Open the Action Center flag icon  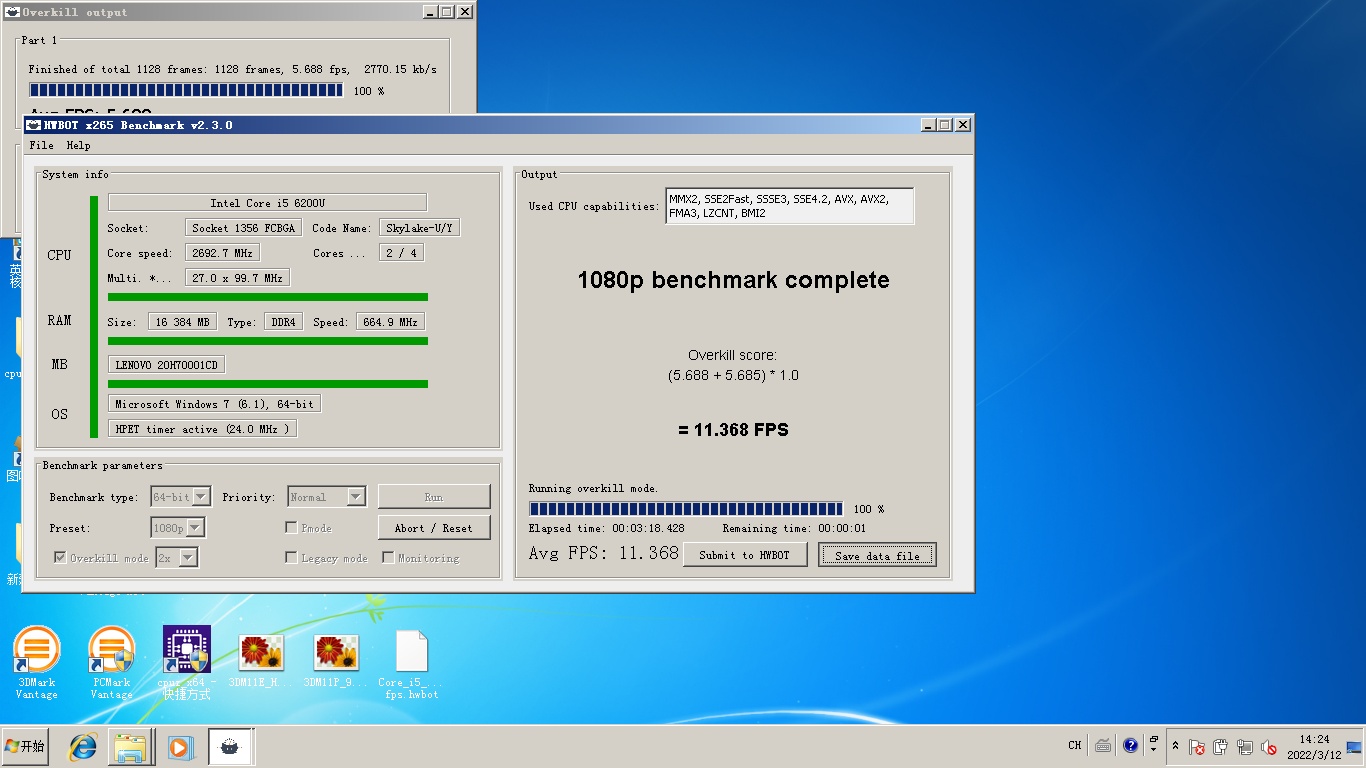1197,747
